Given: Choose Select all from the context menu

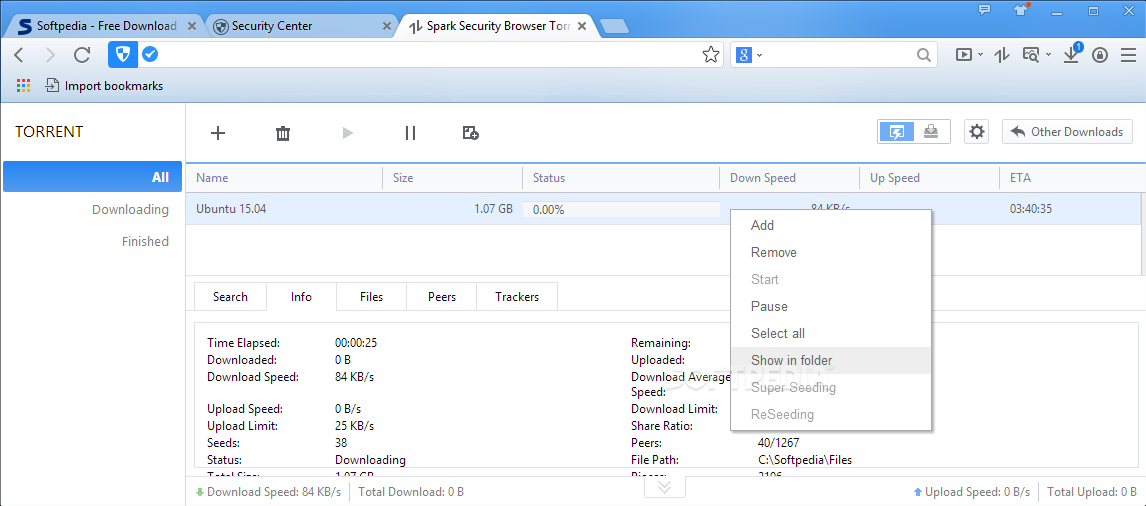Looking at the screenshot, I should [x=831, y=333].
